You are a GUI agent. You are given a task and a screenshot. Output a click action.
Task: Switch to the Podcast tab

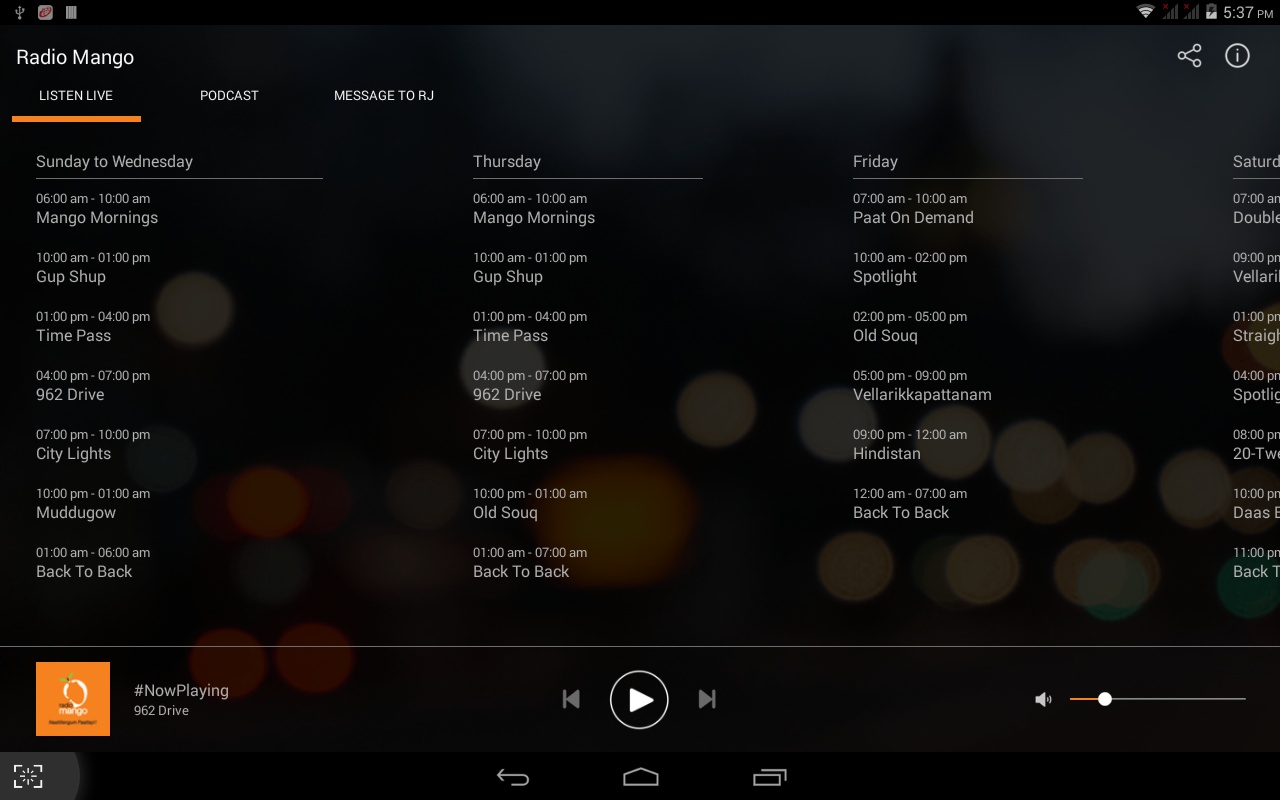[229, 96]
